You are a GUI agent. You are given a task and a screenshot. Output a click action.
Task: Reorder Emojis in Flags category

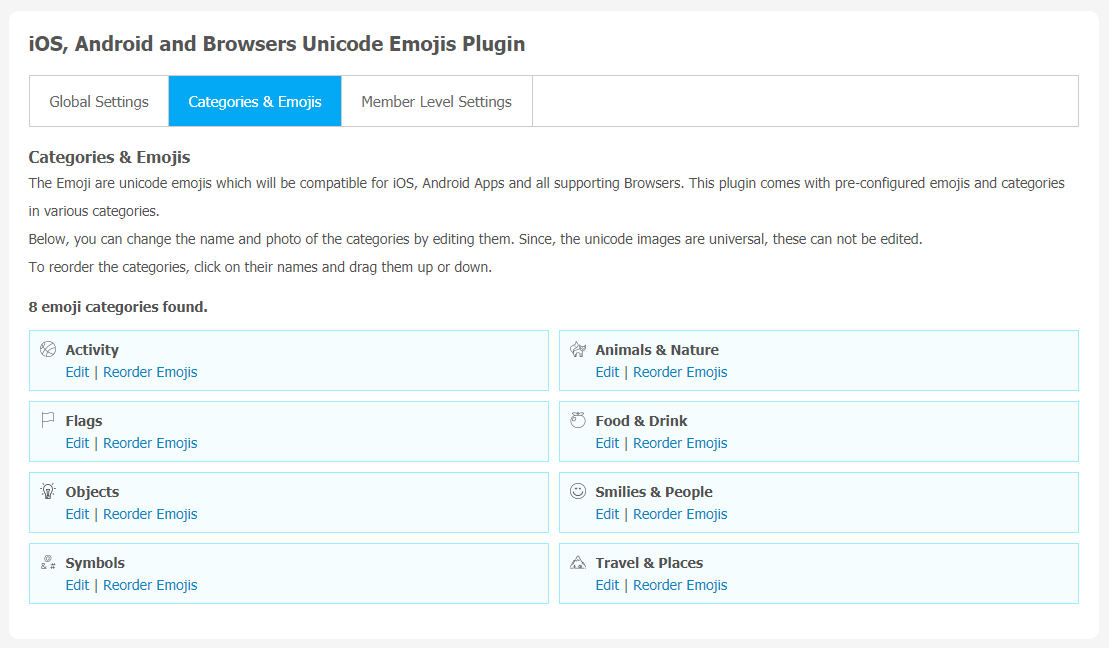click(150, 443)
